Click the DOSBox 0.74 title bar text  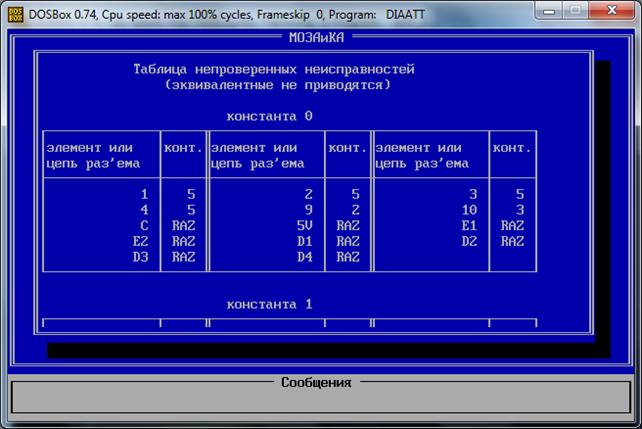click(x=226, y=15)
